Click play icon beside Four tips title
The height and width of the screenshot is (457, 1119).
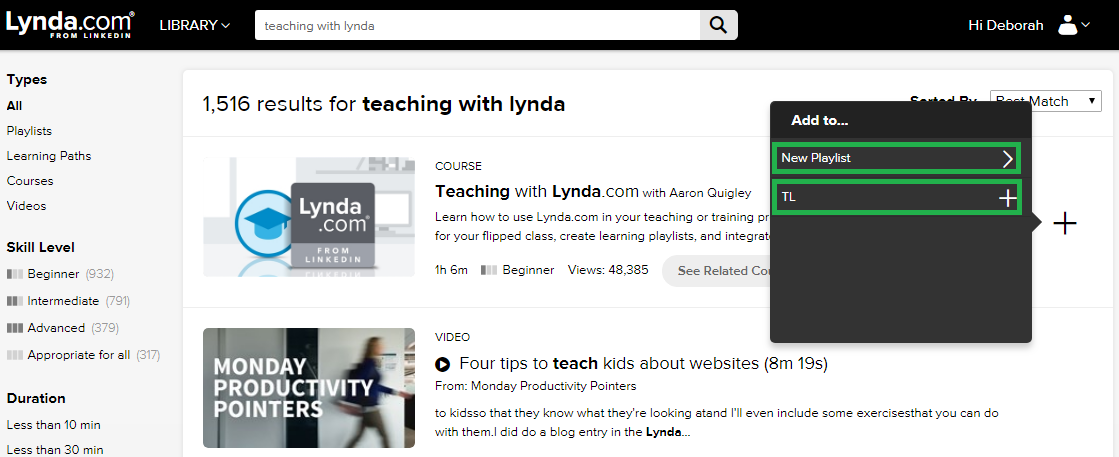(442, 364)
